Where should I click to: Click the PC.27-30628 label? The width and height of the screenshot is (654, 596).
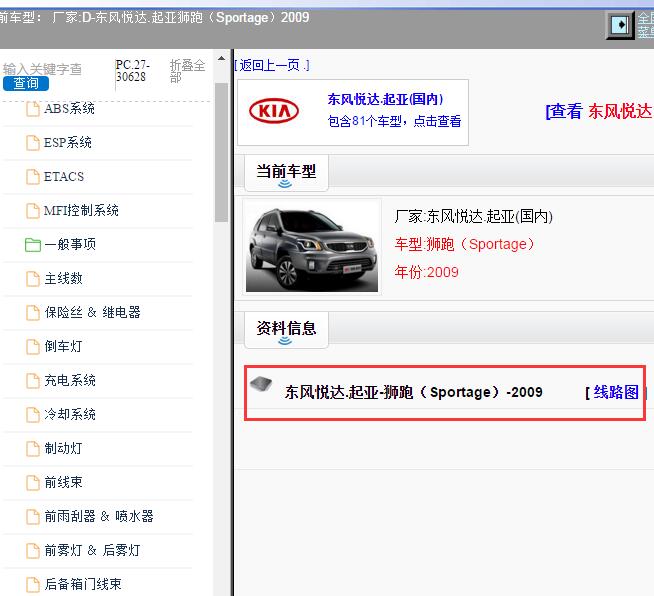pyautogui.click(x=133, y=71)
